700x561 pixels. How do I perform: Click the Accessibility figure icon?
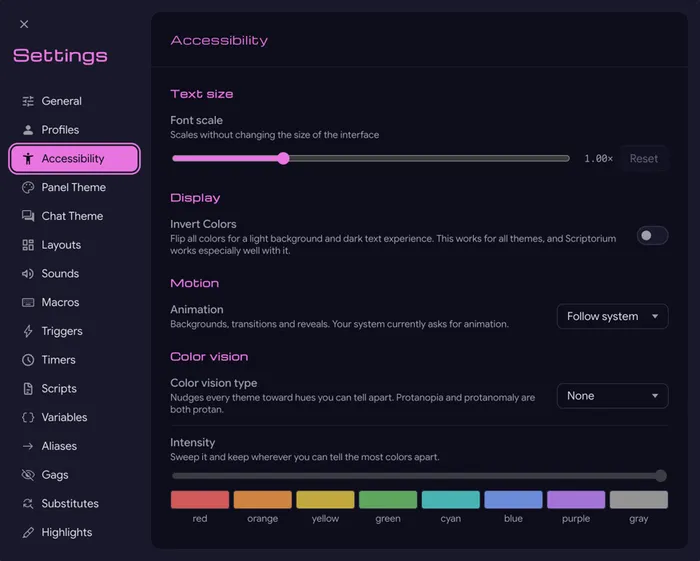tap(28, 158)
